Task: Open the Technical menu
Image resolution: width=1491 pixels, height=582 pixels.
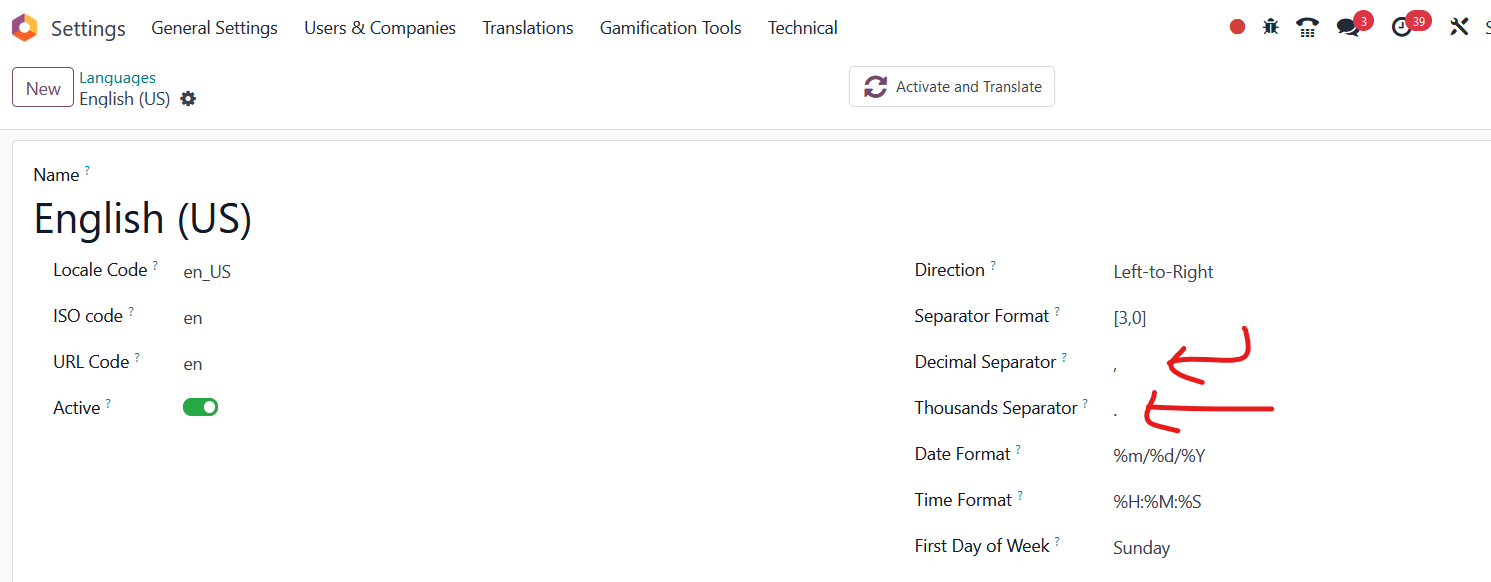Action: click(803, 28)
